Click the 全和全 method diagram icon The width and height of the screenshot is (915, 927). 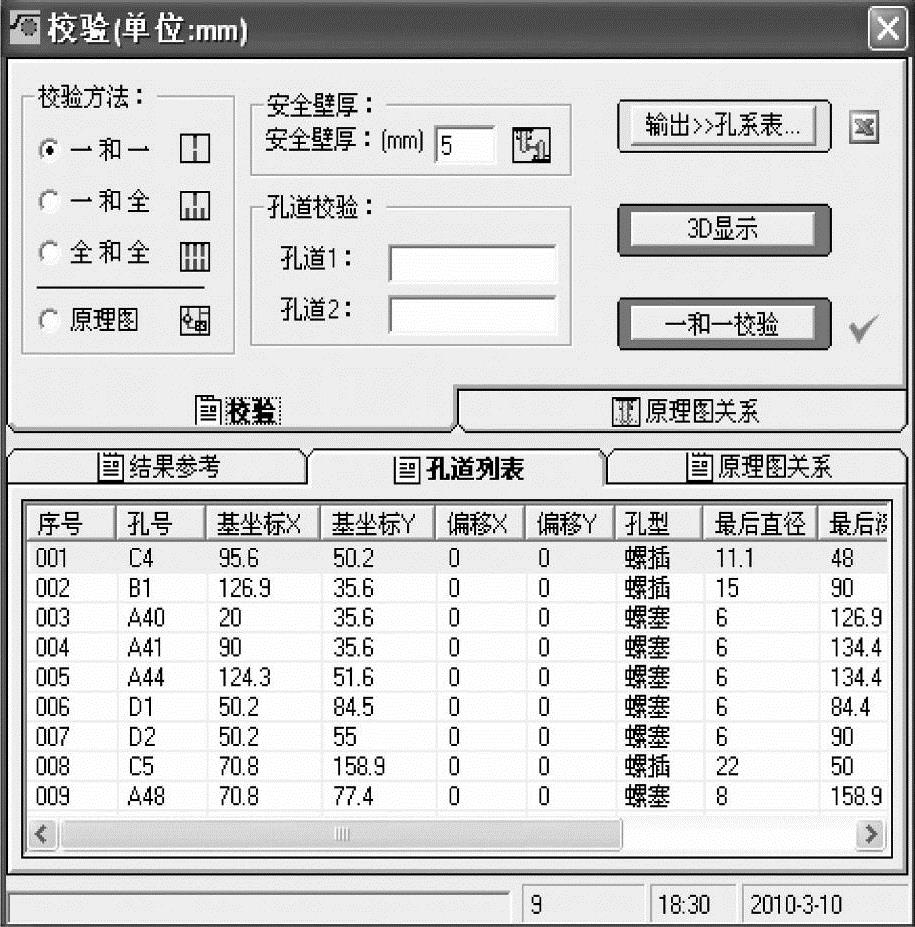[x=194, y=257]
